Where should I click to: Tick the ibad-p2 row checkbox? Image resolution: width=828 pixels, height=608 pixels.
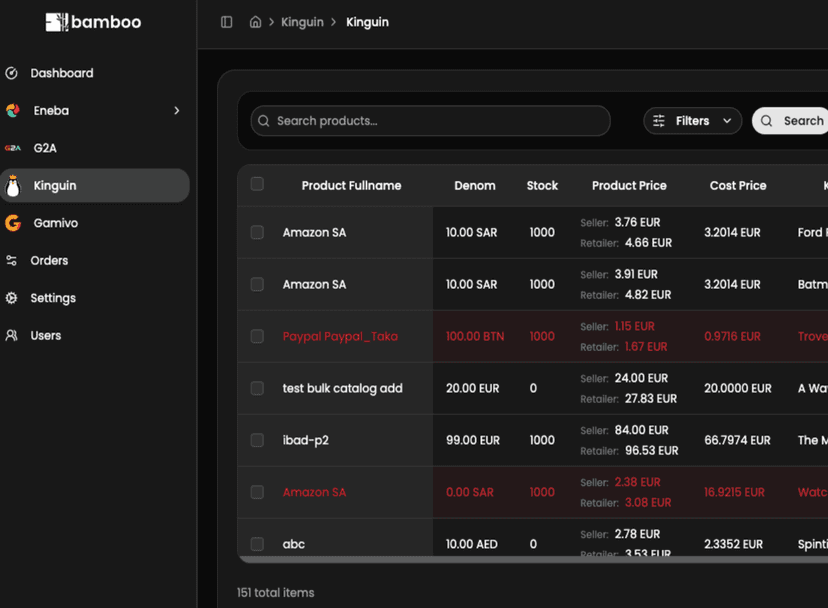tap(257, 440)
